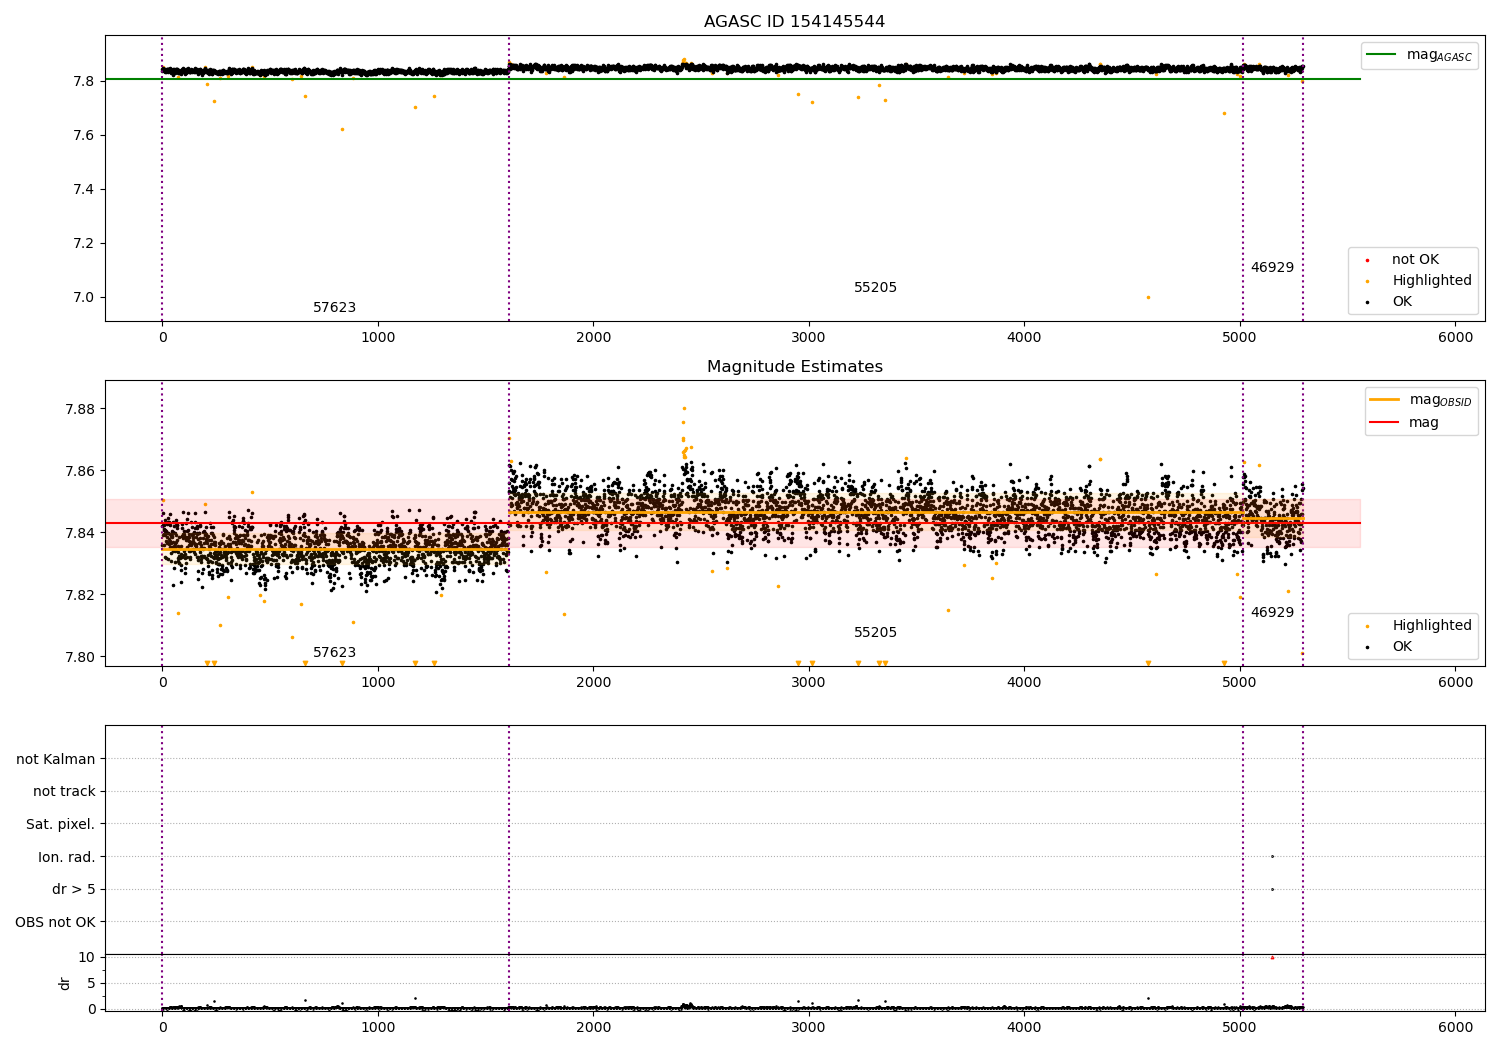This screenshot has width=1500, height=1050.
Task: Click 'OK' legend entry in Magnitude Estimates plot
Action: click(x=1402, y=647)
